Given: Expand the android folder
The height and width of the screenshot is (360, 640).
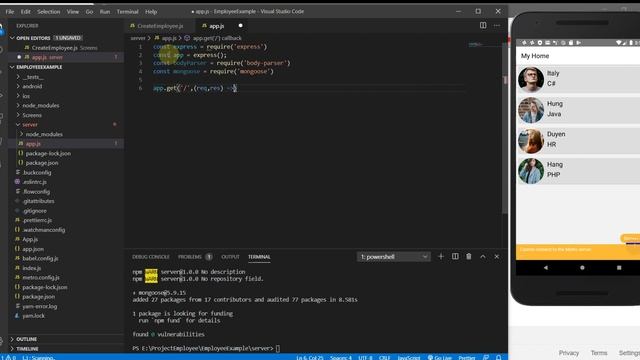Looking at the screenshot, I should 32,87.
